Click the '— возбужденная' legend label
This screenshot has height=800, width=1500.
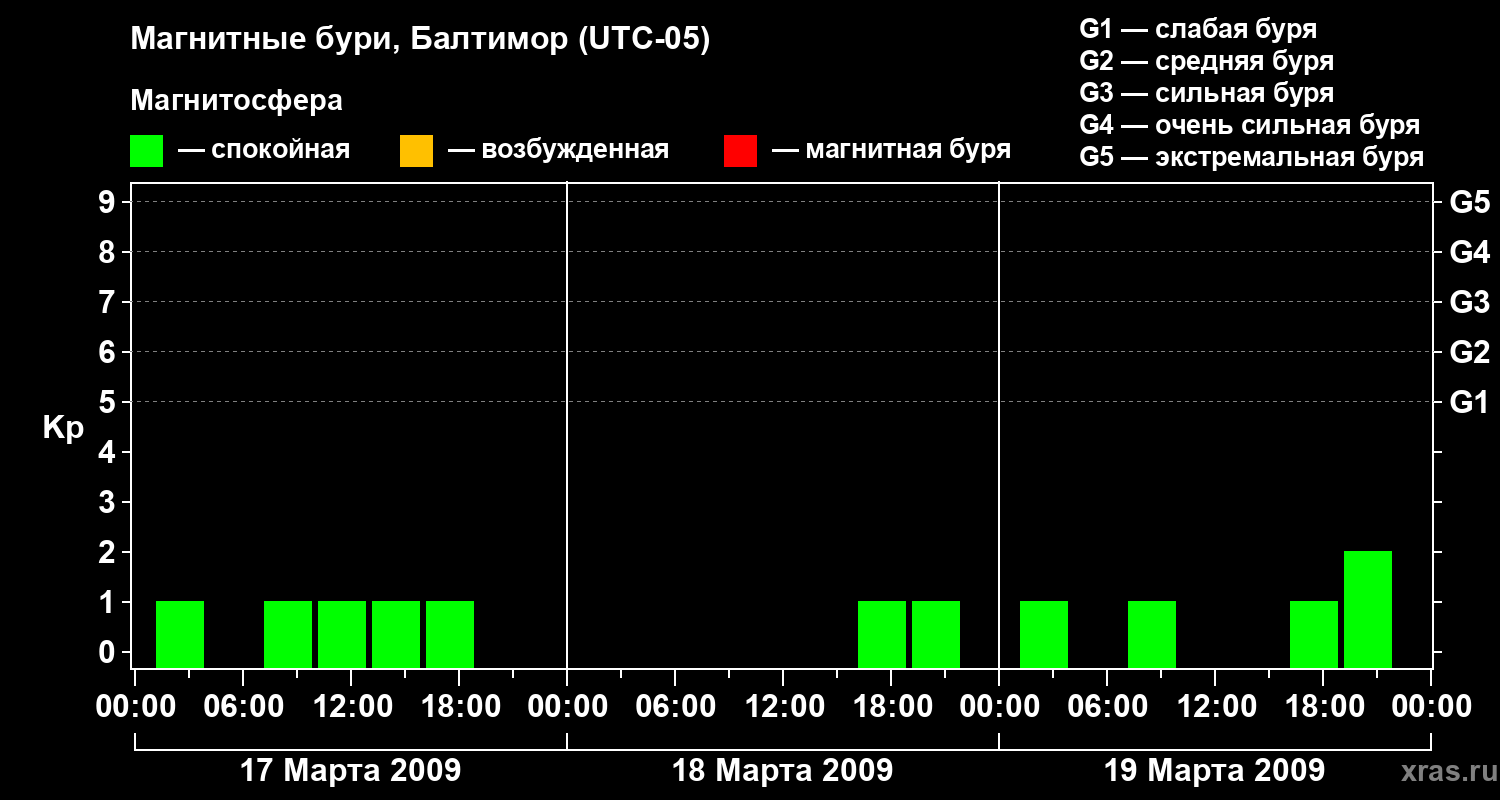[558, 150]
